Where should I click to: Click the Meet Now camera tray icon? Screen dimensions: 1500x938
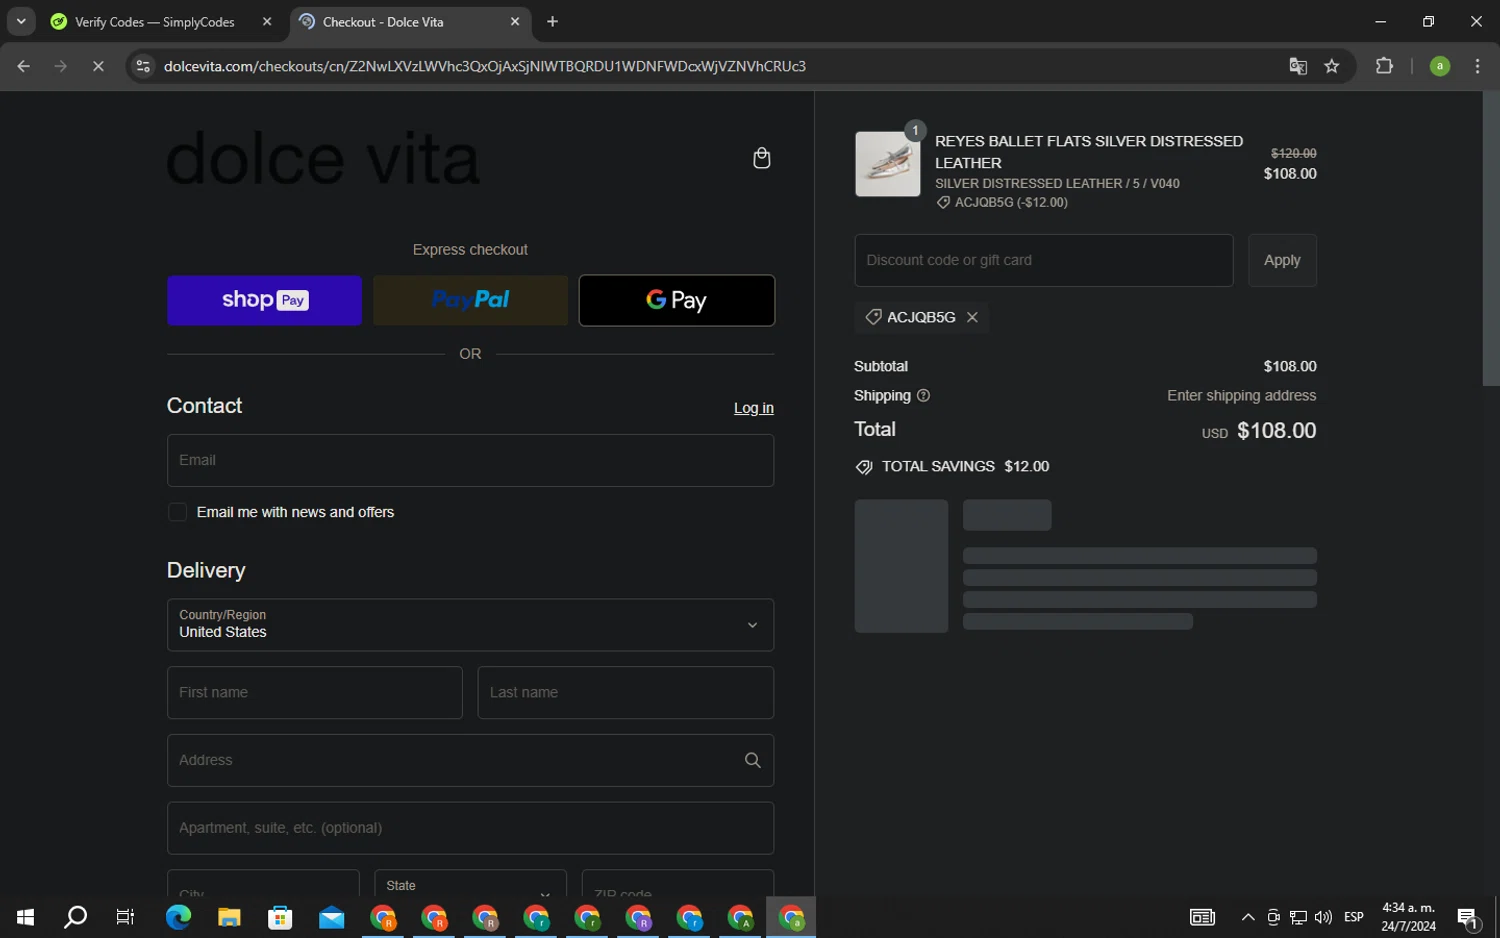click(x=1273, y=917)
